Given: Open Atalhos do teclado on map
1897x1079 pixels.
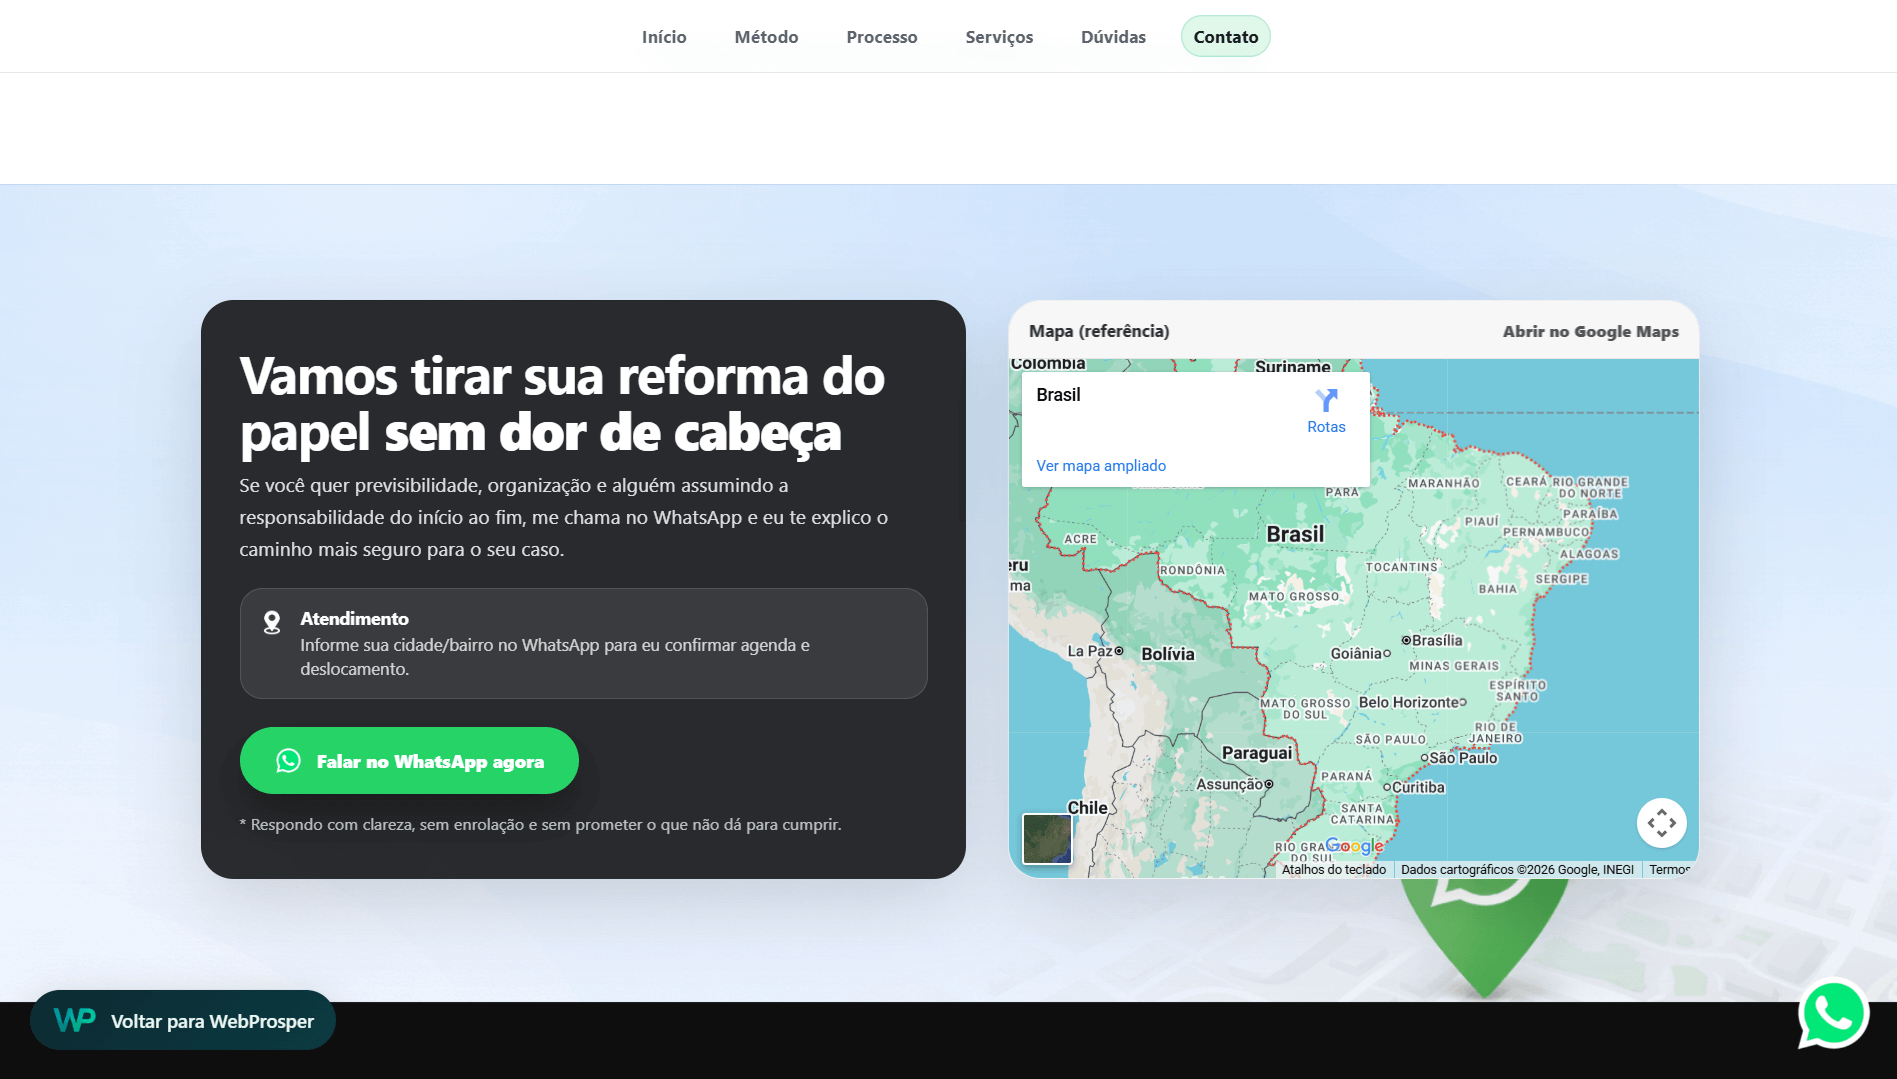Looking at the screenshot, I should point(1334,870).
